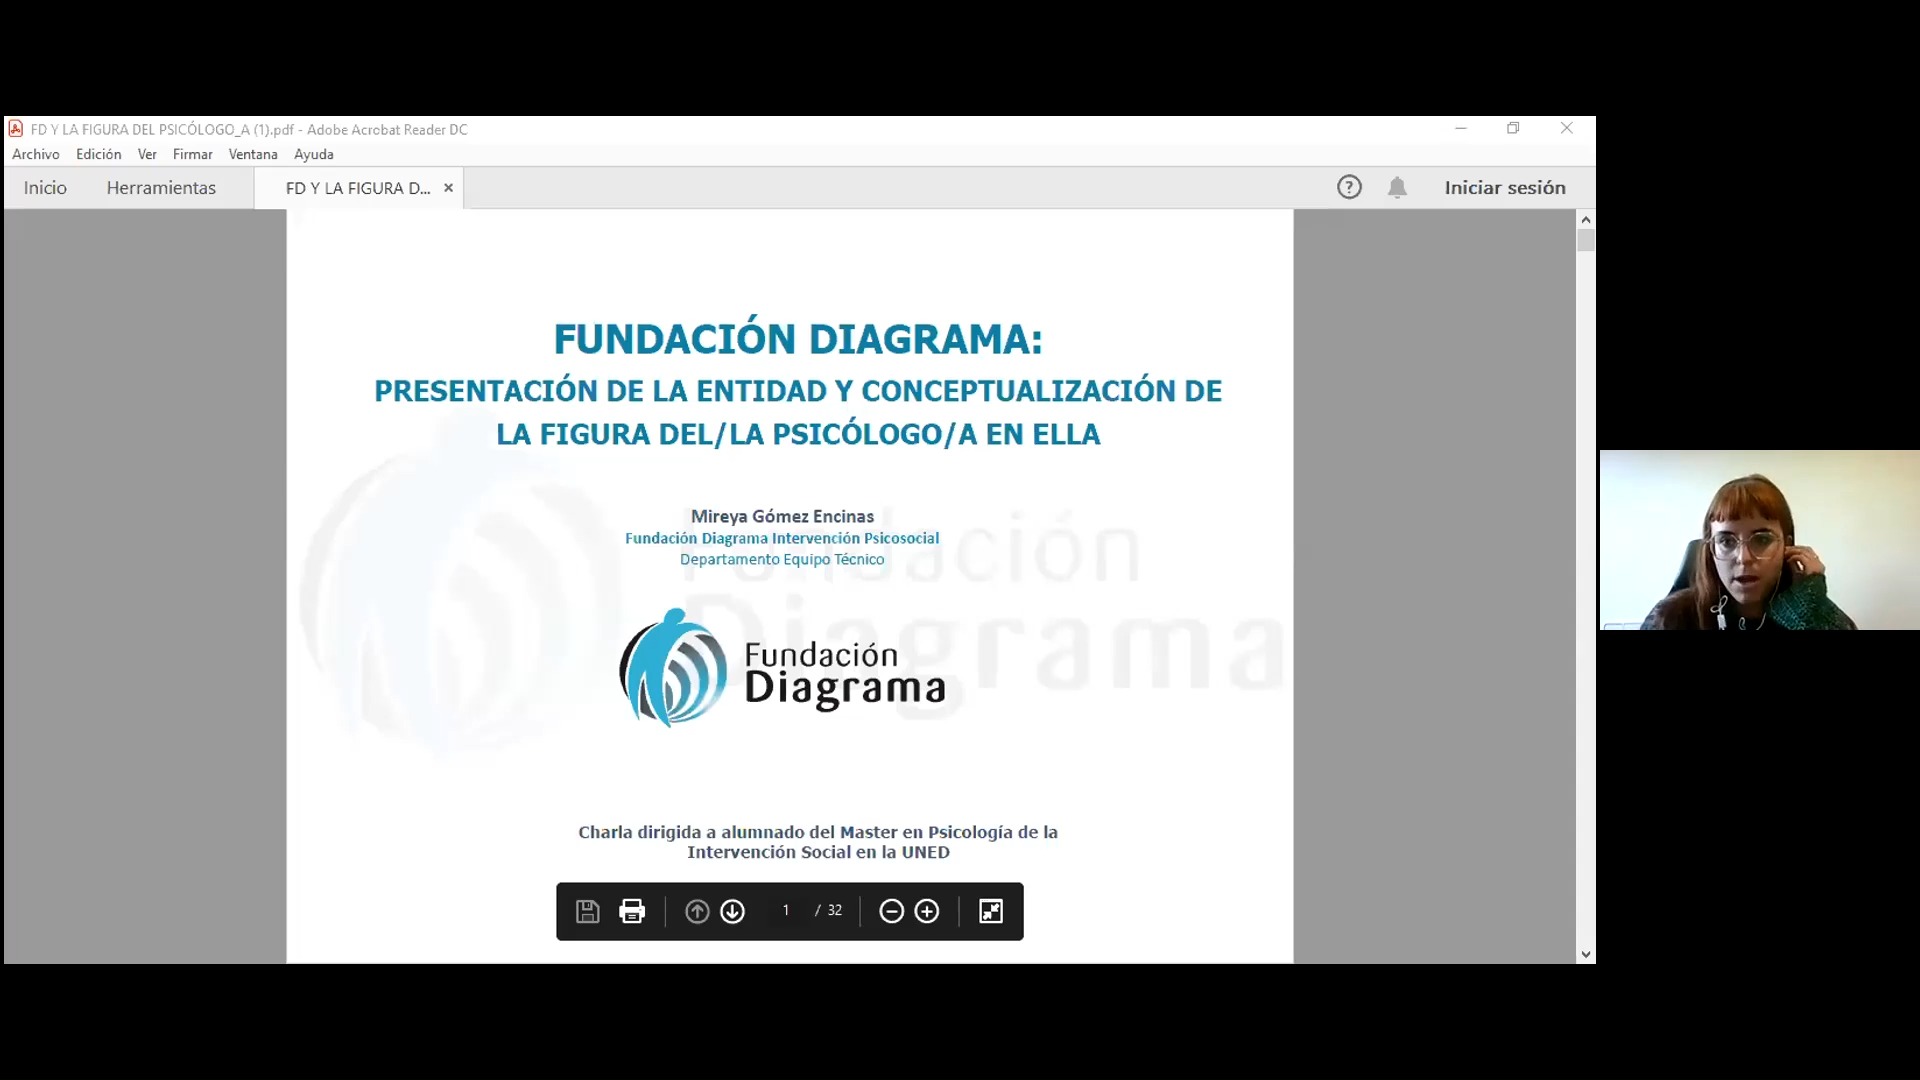Click the fit page view icon
Screen dimensions: 1920x1080
click(991, 911)
